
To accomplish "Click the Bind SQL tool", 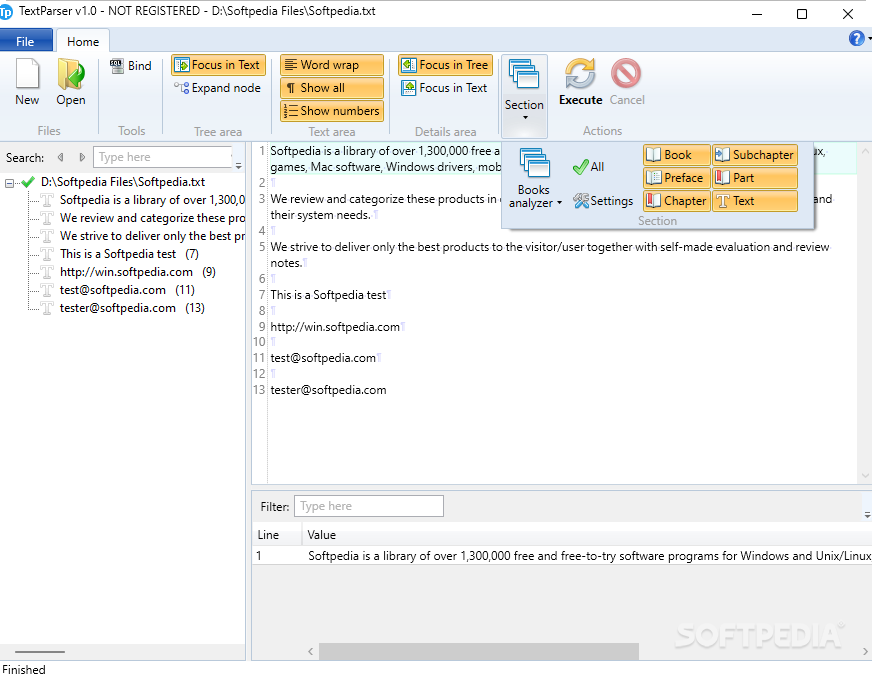I will 131,66.
